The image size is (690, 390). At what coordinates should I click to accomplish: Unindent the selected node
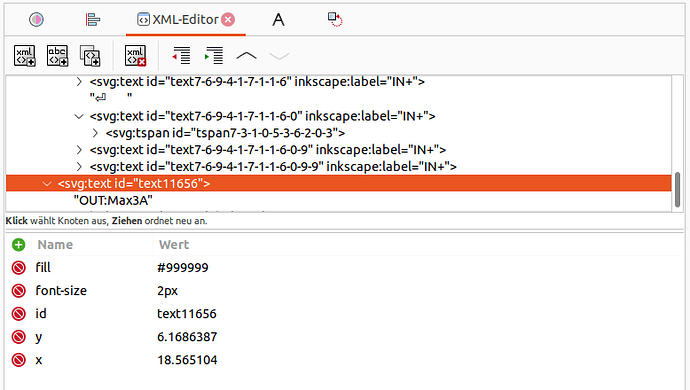pos(181,56)
